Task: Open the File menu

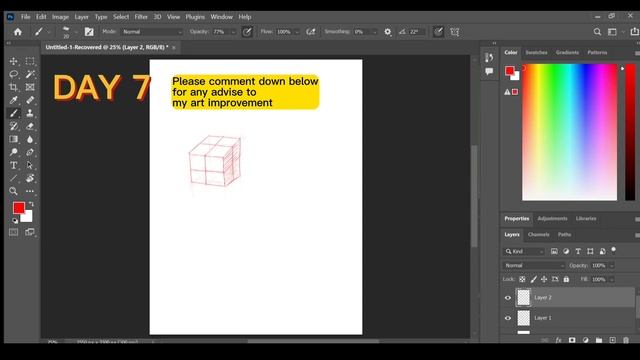Action: click(25, 17)
